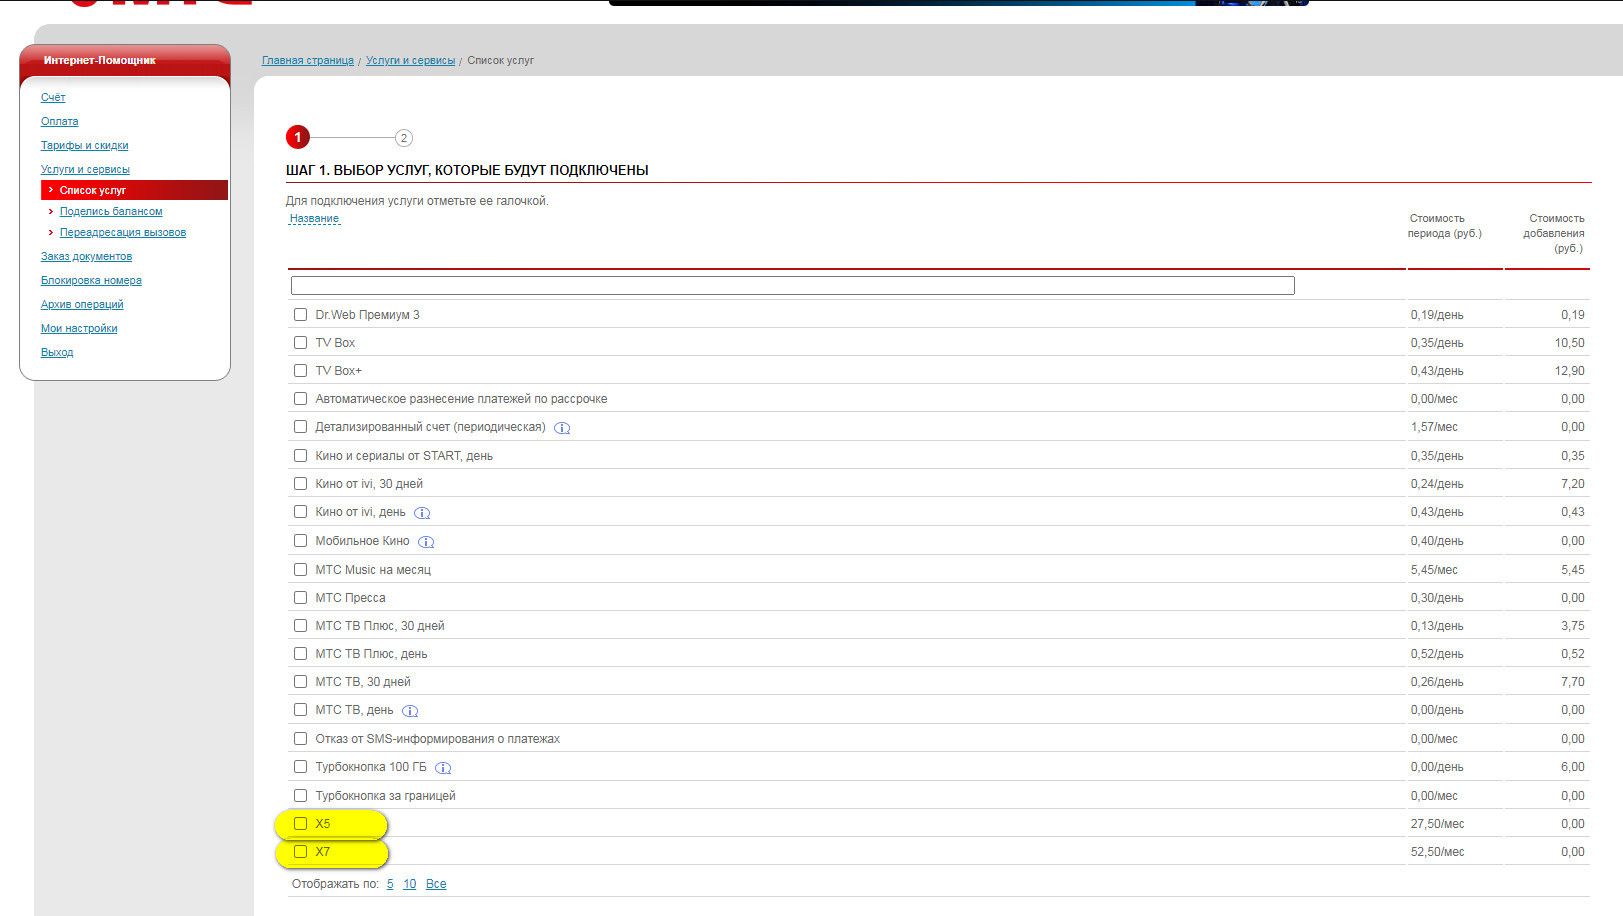1623x916 pixels.
Task: Select МТС Music на месяц checkbox
Action: click(x=300, y=569)
